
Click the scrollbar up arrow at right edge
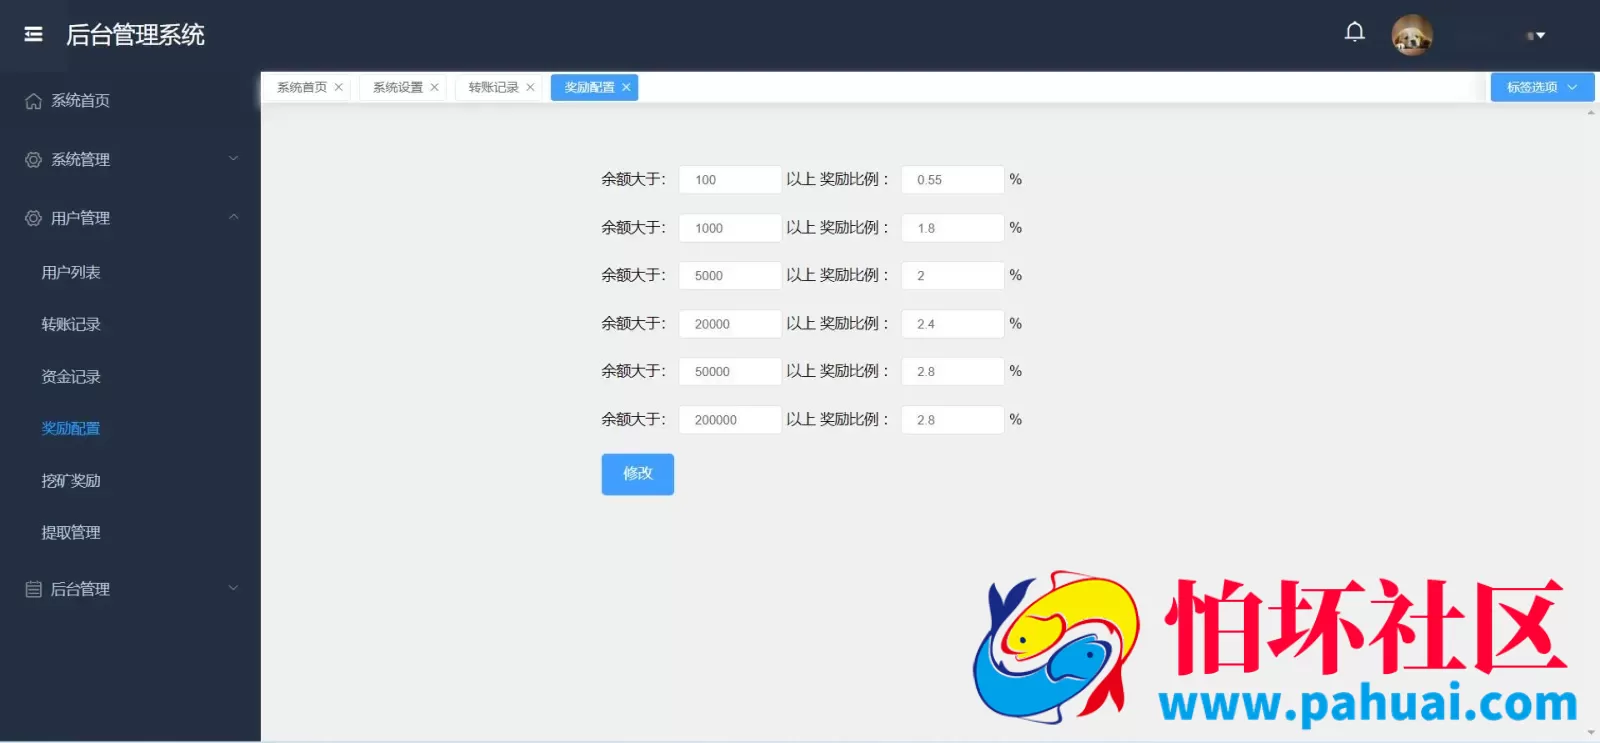click(1591, 113)
